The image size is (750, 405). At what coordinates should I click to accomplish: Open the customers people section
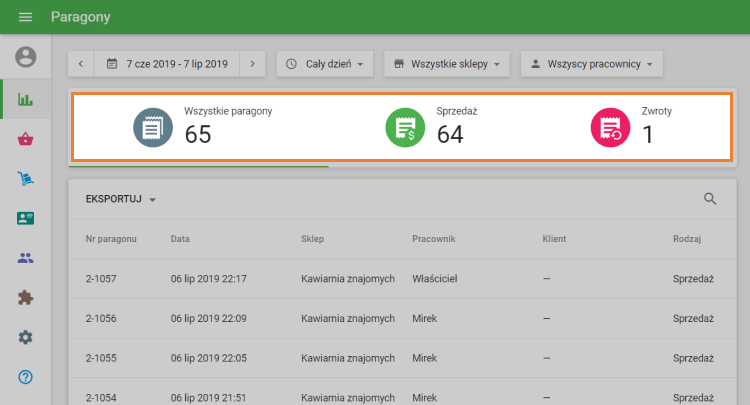click(25, 258)
